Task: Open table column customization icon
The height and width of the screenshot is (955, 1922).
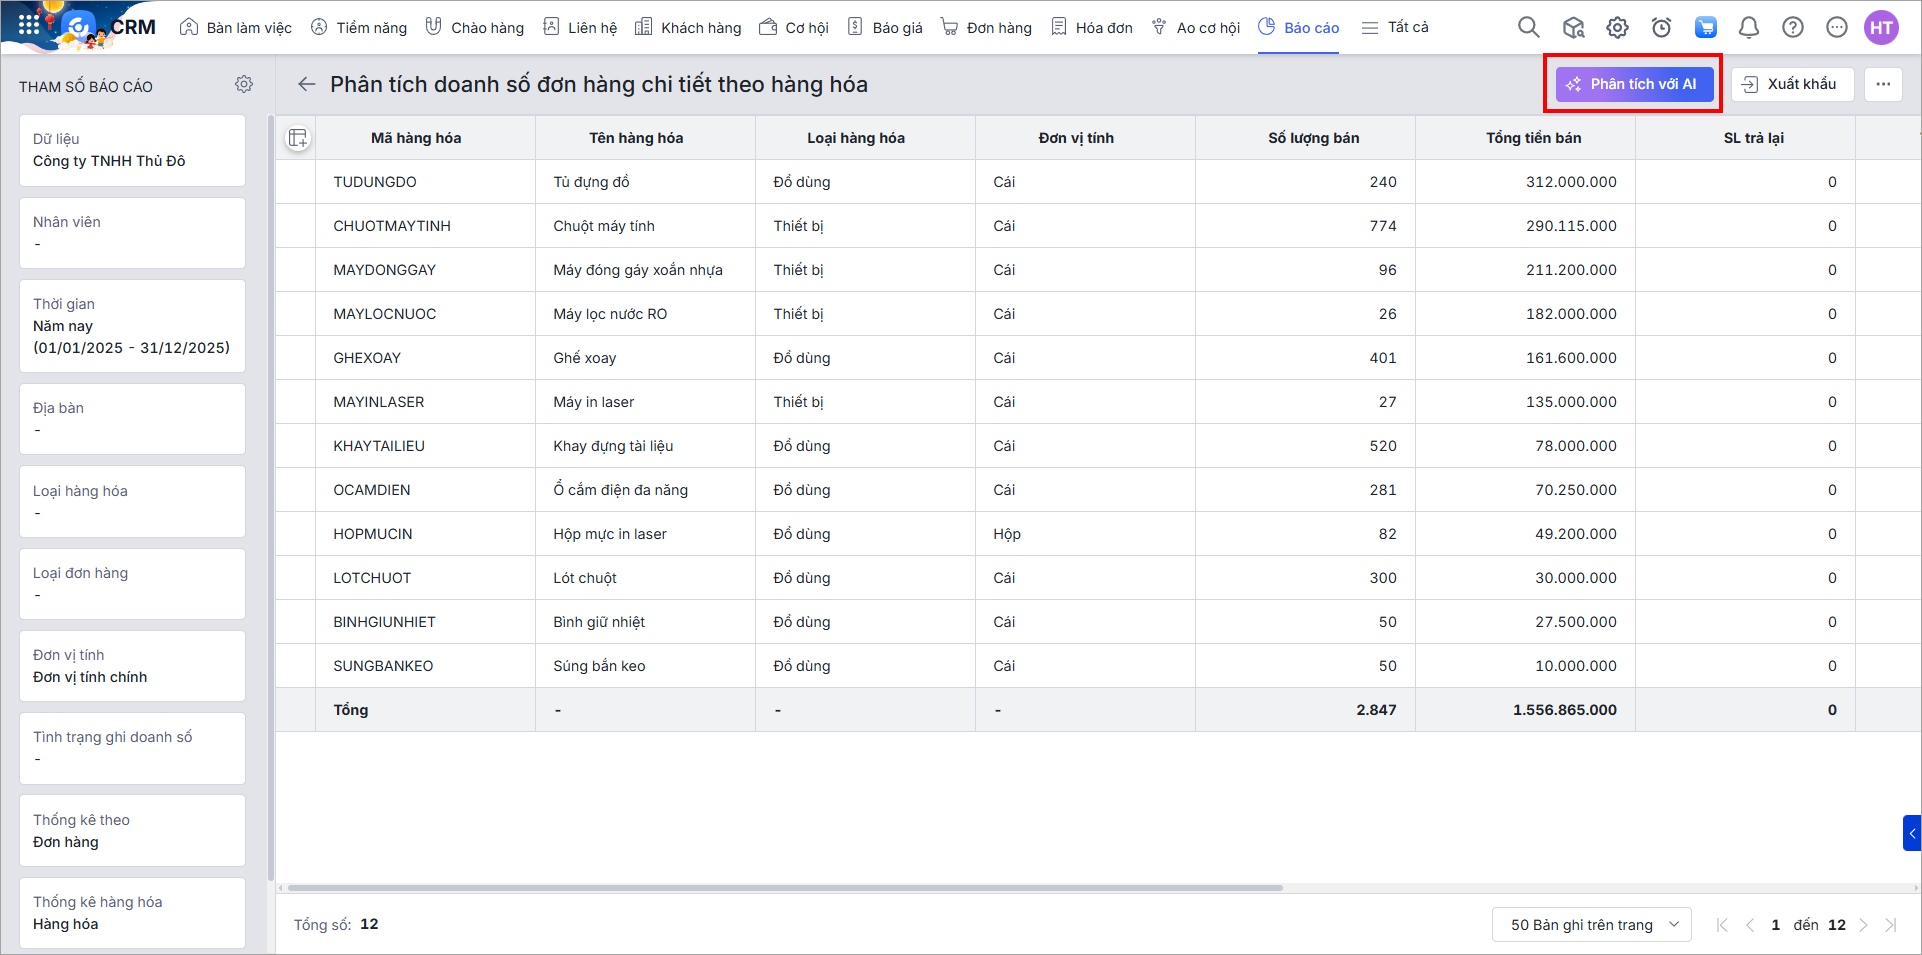Action: [297, 138]
